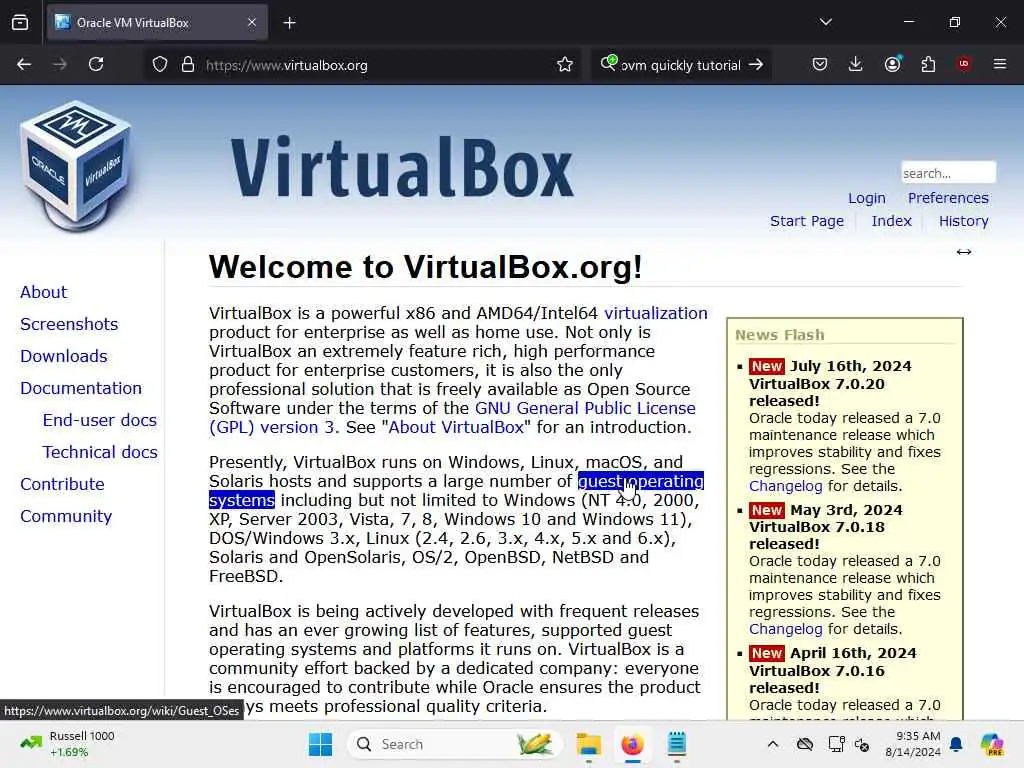
Task: Open the Preferences link
Action: (x=948, y=198)
